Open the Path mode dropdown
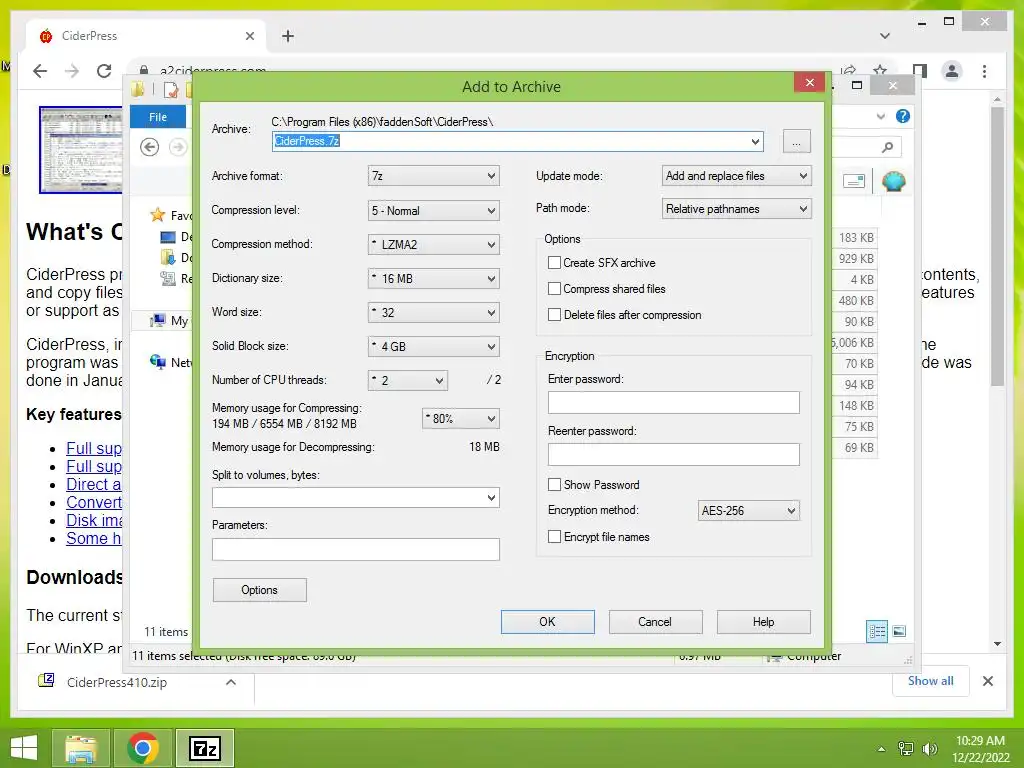The width and height of the screenshot is (1024, 768). click(x=737, y=209)
